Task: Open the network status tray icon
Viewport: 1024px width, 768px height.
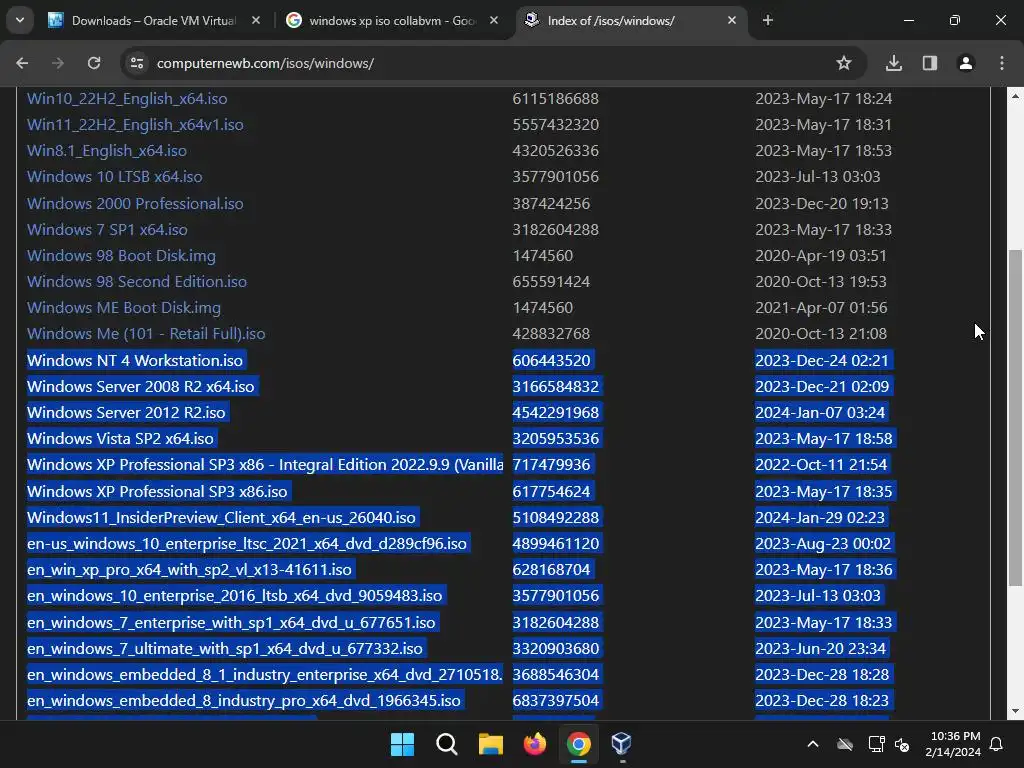Action: pyautogui.click(x=876, y=744)
